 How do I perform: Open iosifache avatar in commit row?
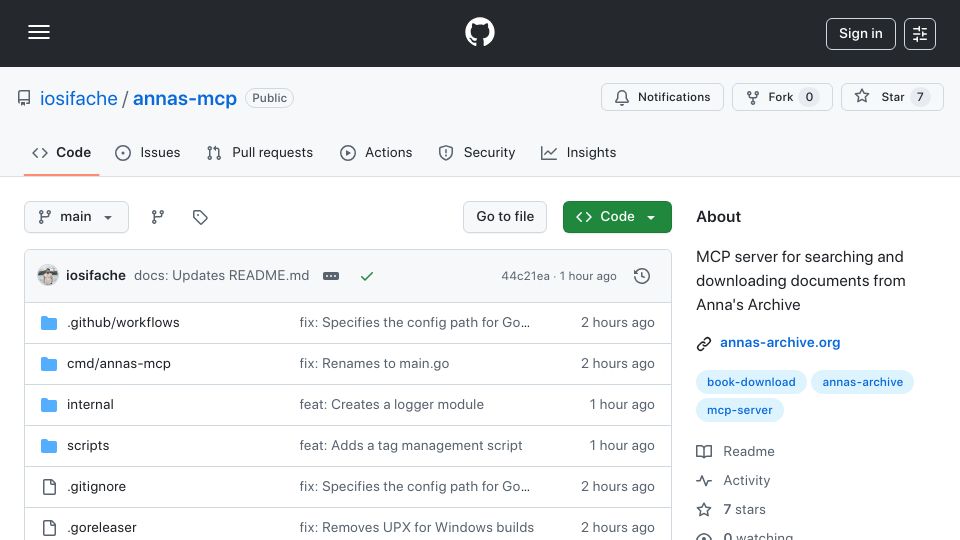[48, 276]
